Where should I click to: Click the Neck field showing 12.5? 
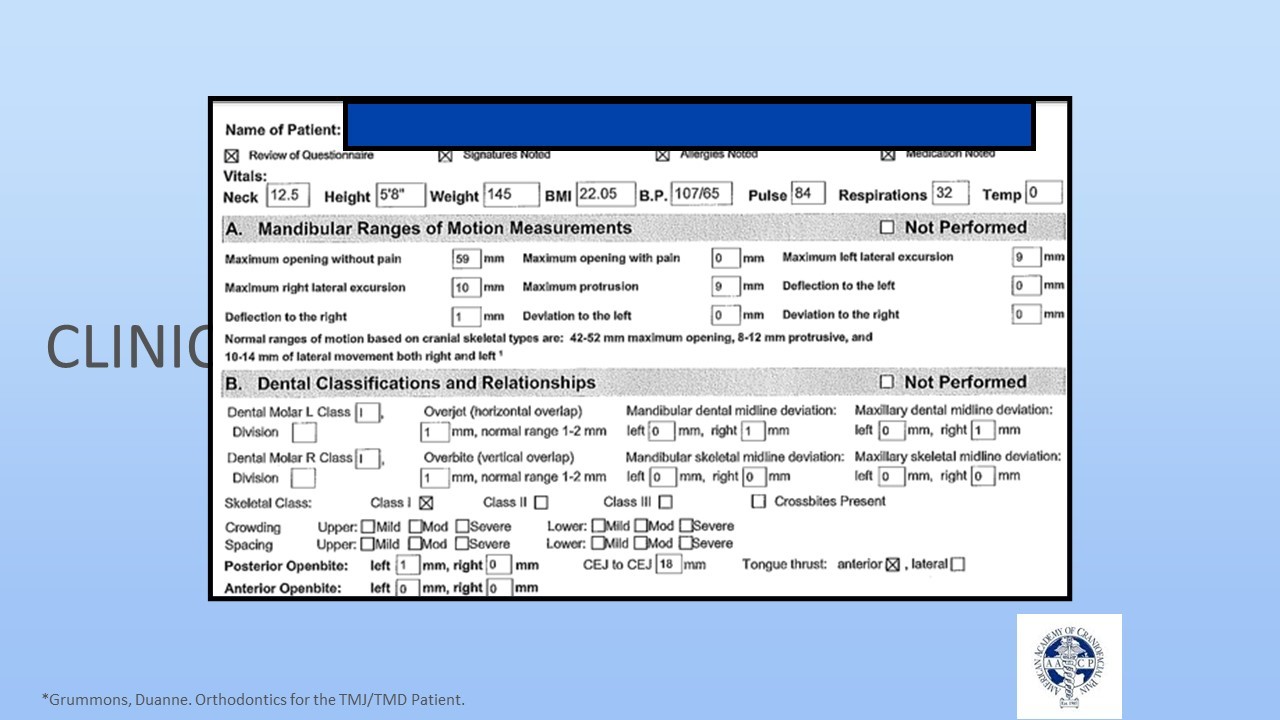point(288,195)
